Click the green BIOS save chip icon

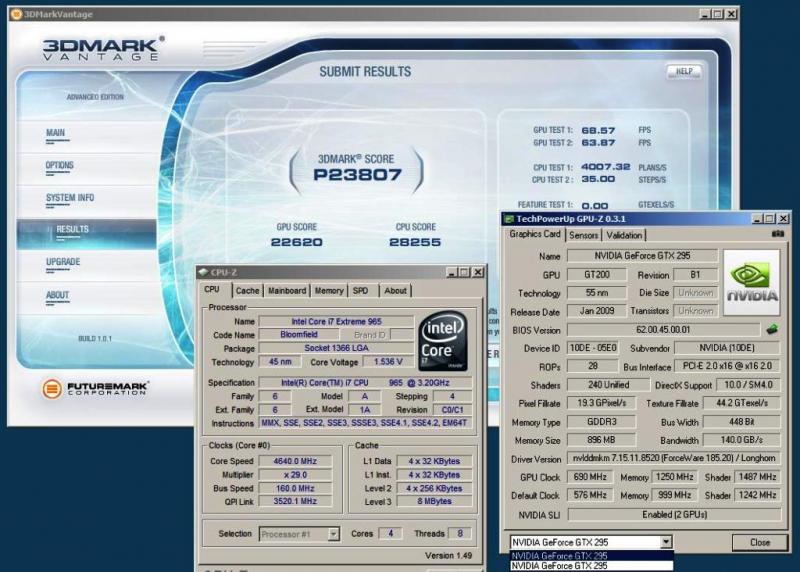click(x=772, y=330)
